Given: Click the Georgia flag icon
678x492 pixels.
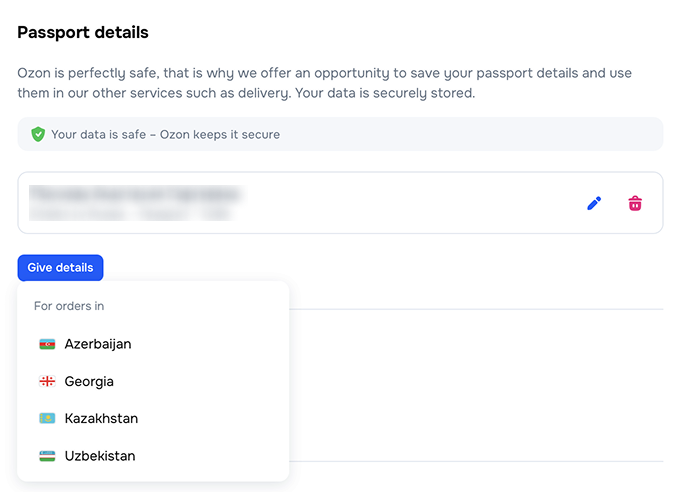Looking at the screenshot, I should coord(47,381).
